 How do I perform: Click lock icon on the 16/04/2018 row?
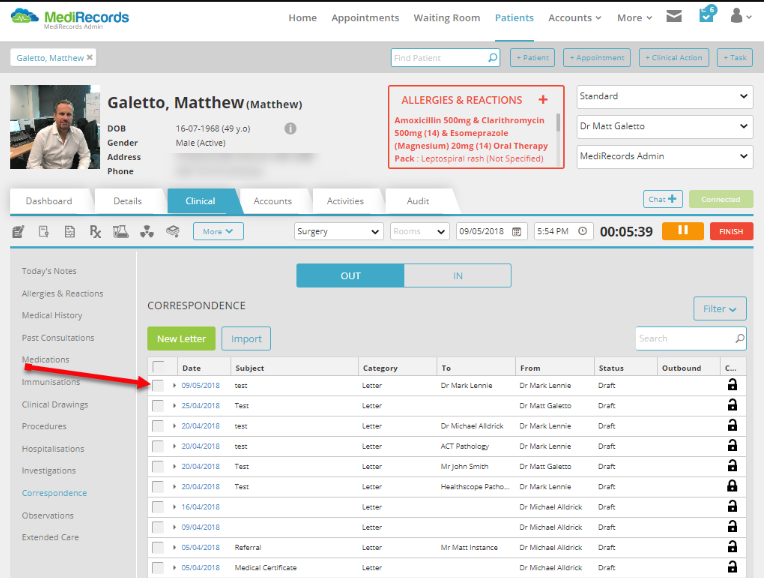coord(732,506)
